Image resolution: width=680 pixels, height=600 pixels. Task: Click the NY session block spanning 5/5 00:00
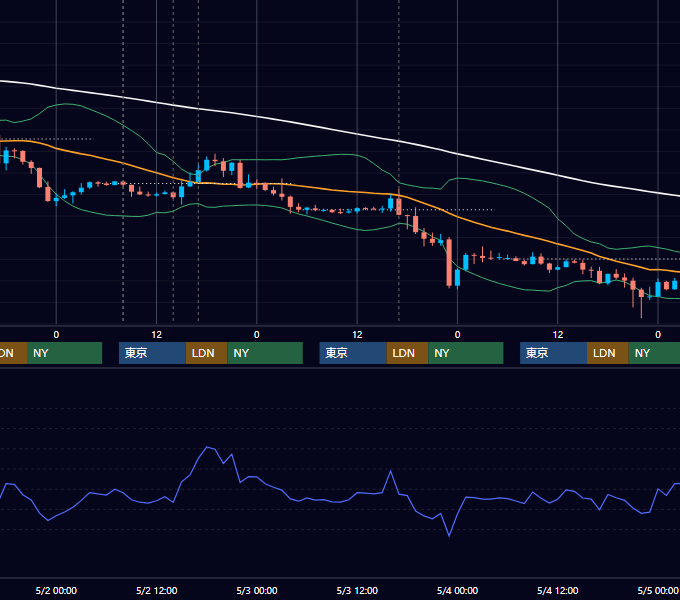pyautogui.click(x=654, y=353)
